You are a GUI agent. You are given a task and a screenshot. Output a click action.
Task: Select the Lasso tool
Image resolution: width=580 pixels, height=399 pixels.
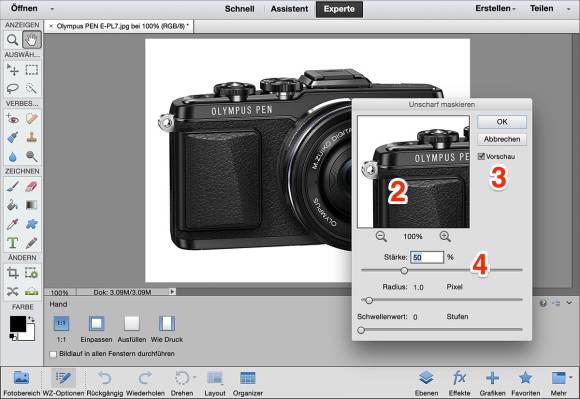click(13, 88)
